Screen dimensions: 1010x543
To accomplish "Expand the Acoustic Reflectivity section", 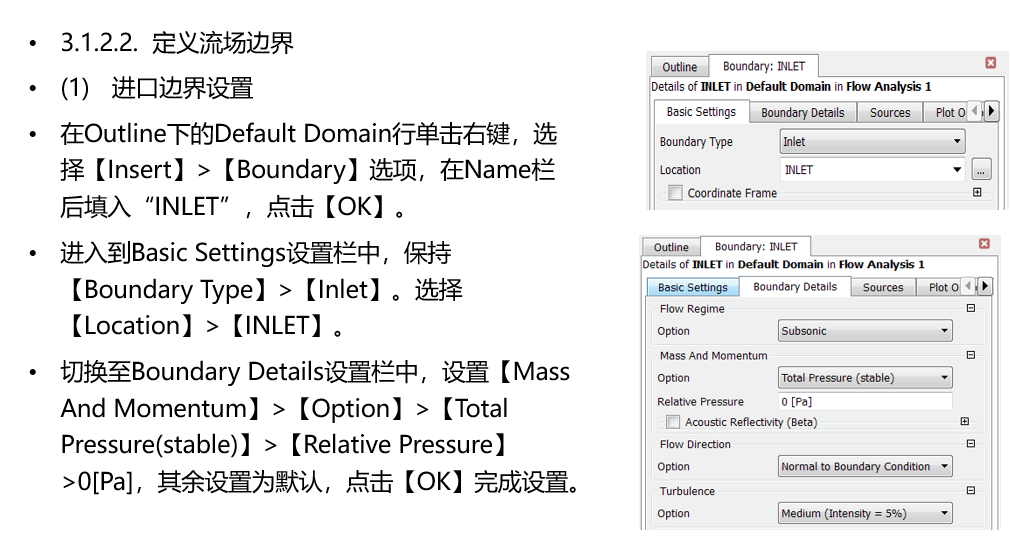I will pyautogui.click(x=964, y=421).
